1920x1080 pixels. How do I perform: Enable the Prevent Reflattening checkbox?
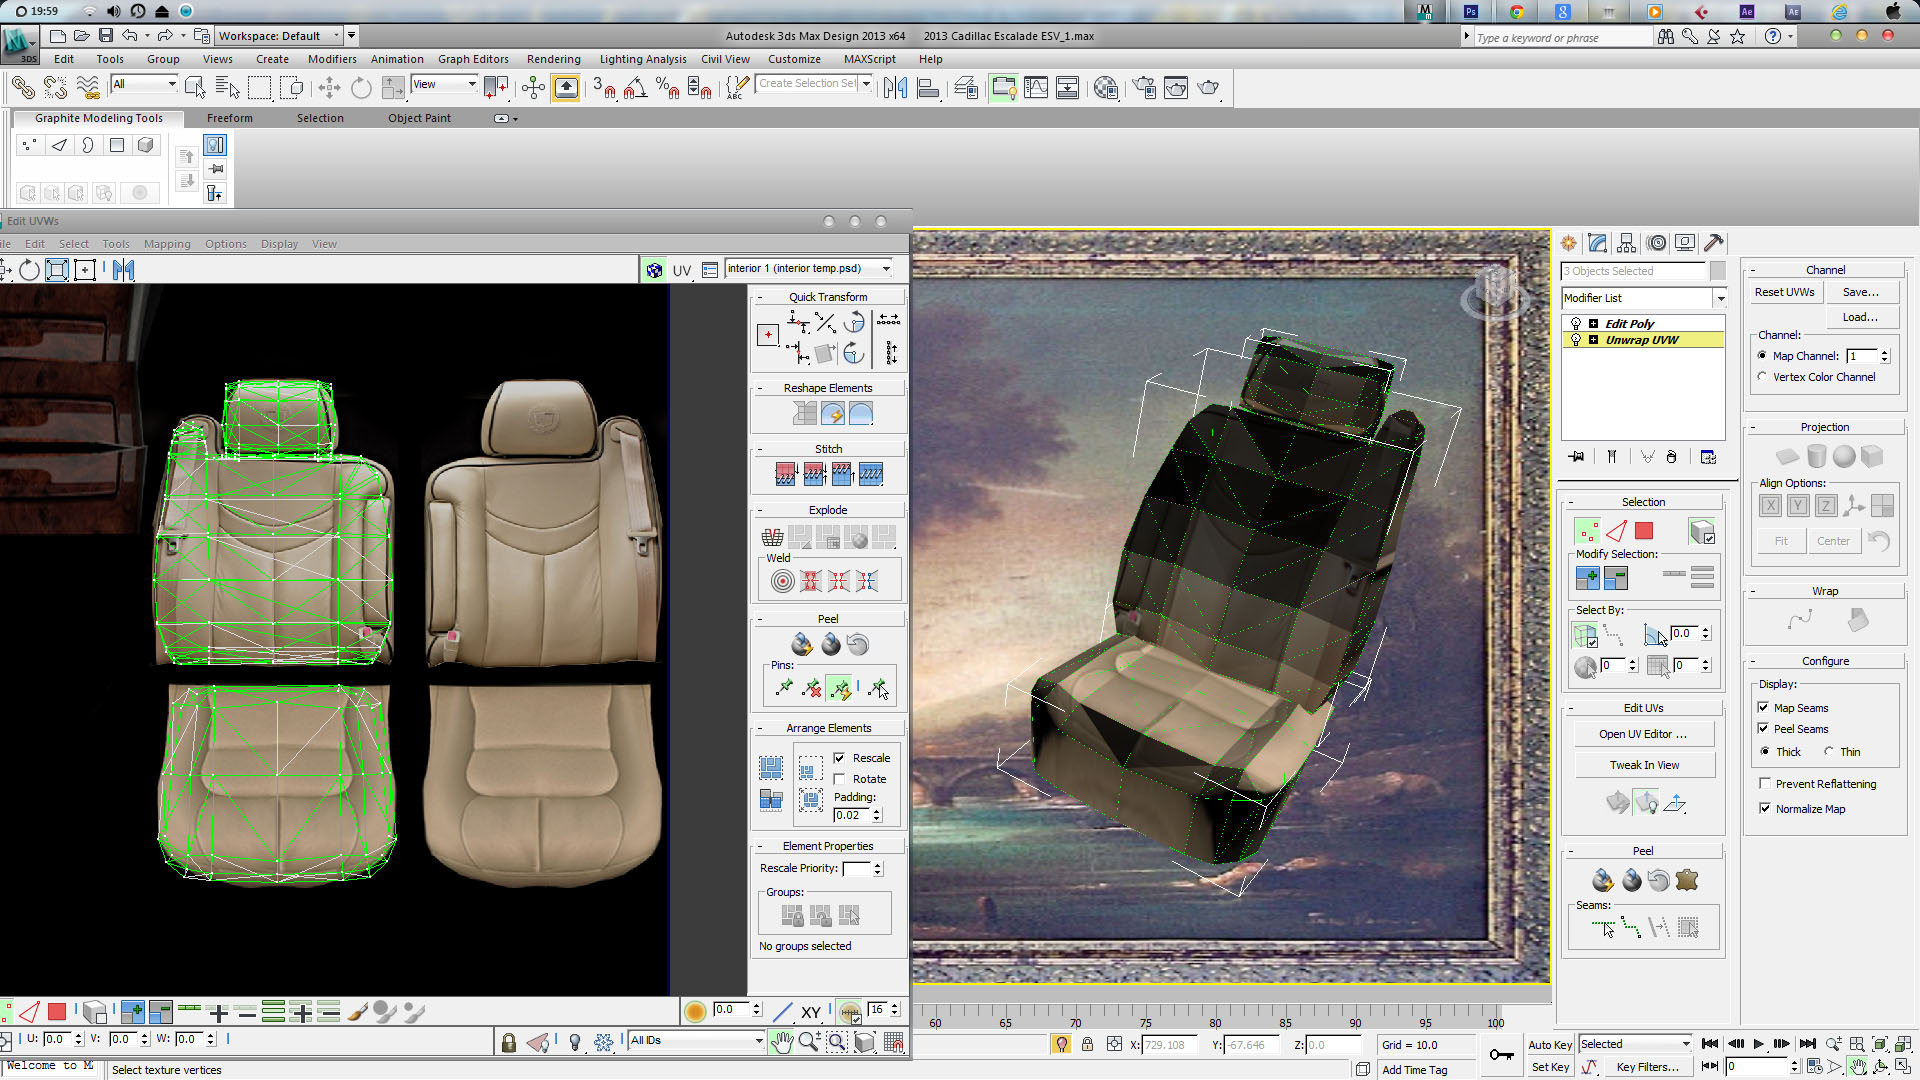1765,784
